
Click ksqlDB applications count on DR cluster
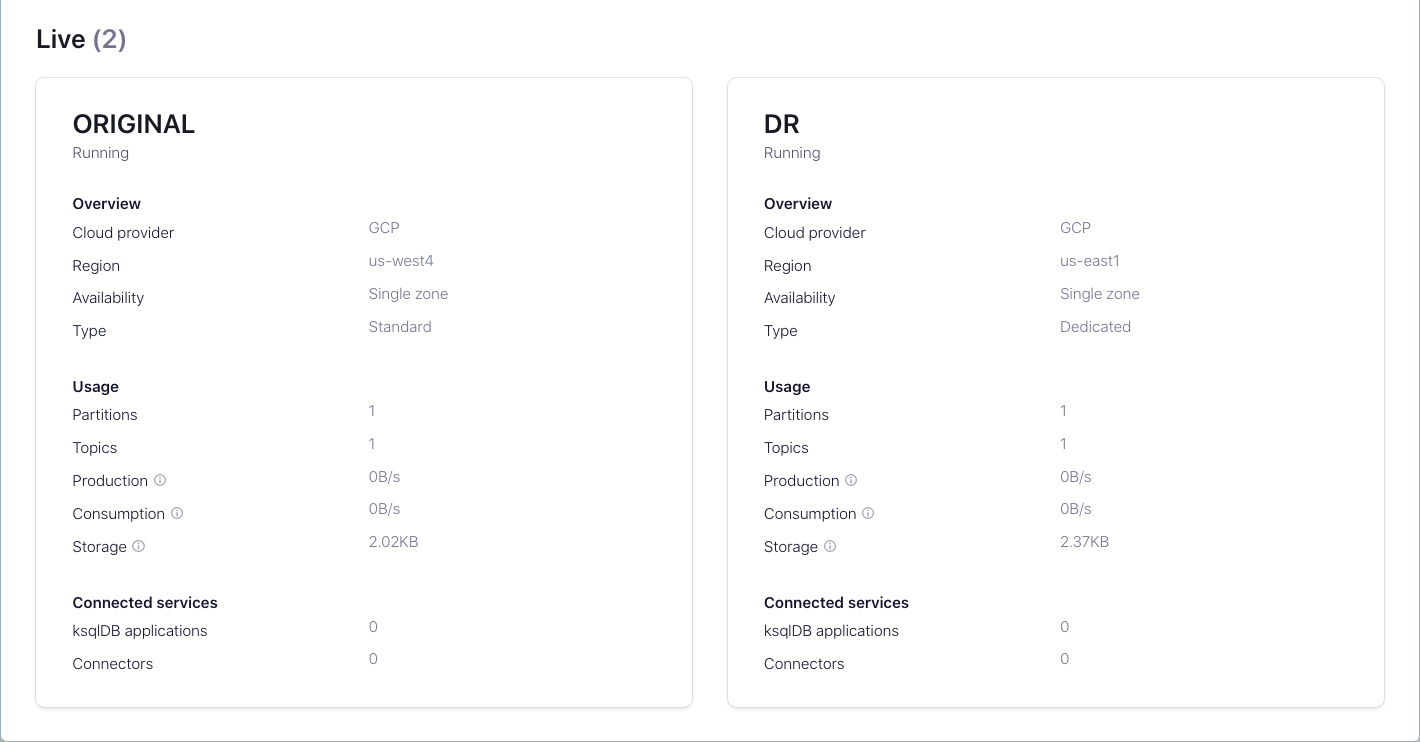point(1064,627)
